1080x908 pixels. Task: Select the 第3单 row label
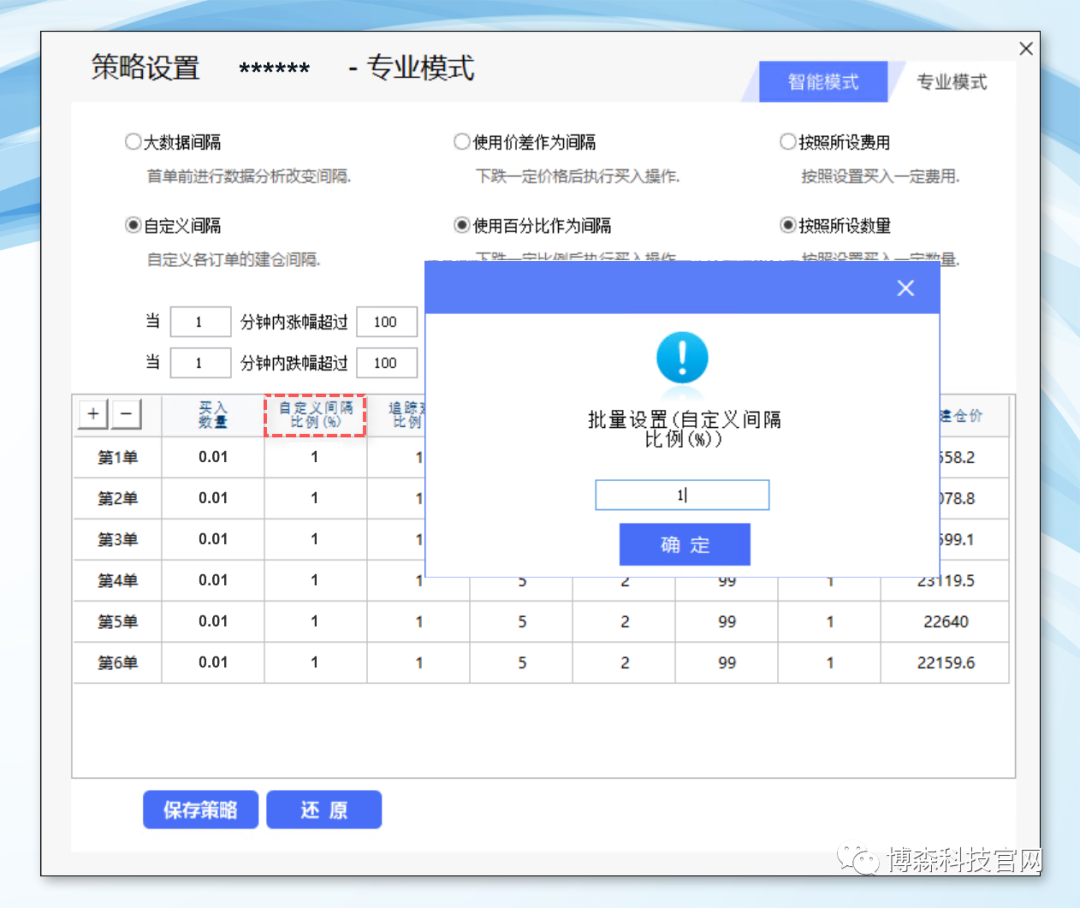(x=118, y=539)
